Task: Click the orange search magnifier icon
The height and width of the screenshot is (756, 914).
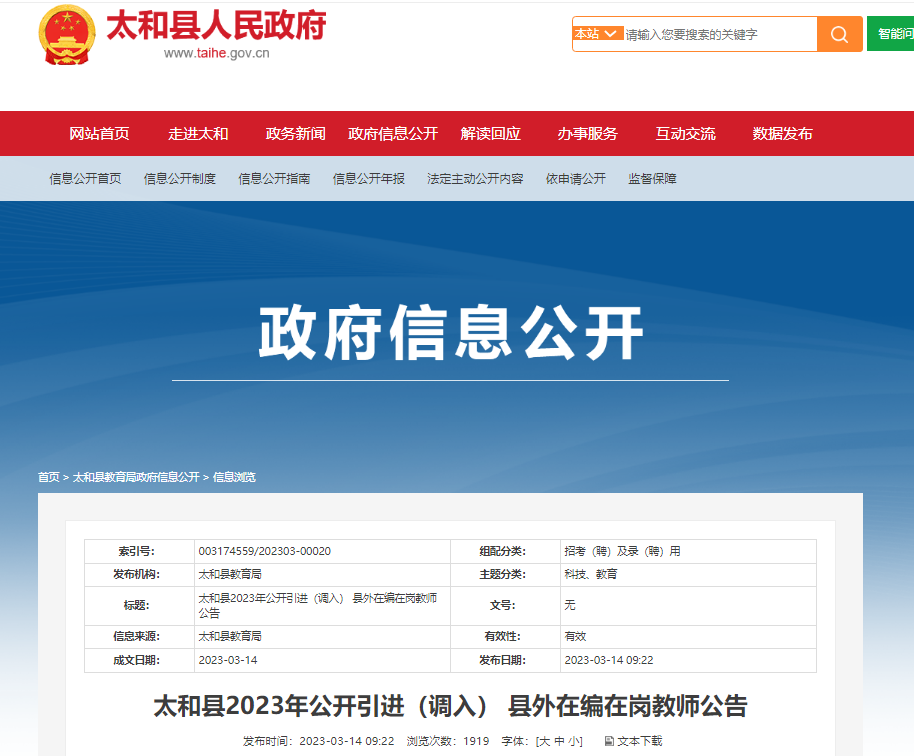Action: point(839,34)
